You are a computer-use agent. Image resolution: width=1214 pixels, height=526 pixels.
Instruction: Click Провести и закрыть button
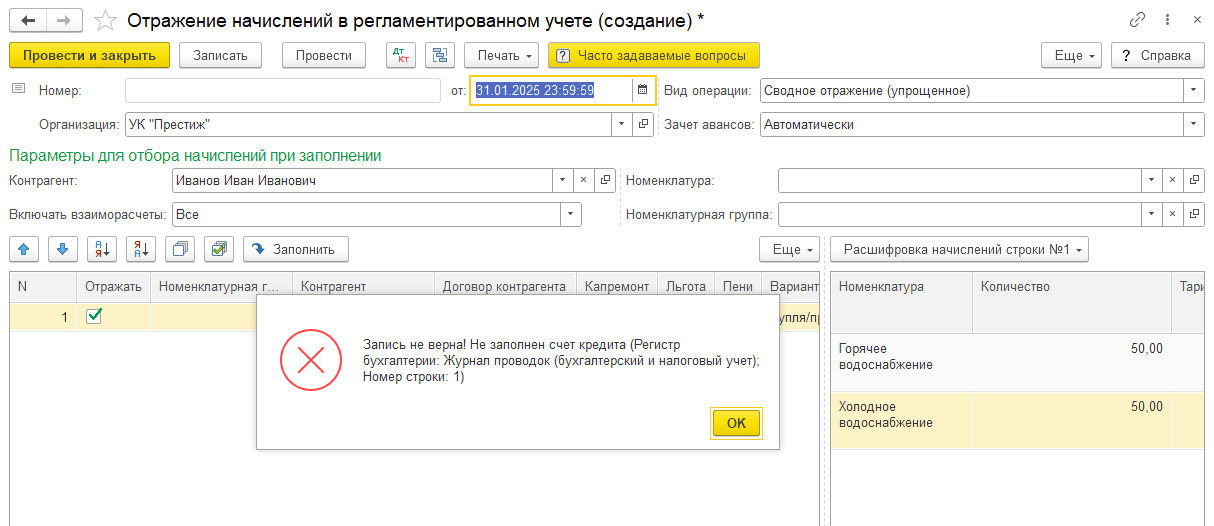coord(89,56)
